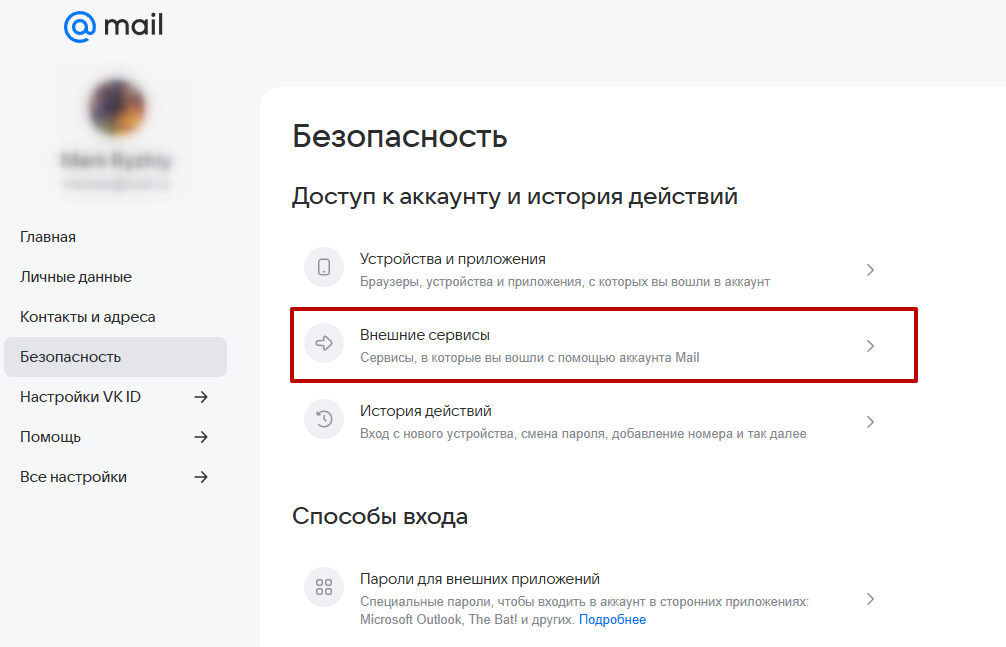The width and height of the screenshot is (1006, 647).
Task: Click the clock icon for История действий
Action: click(x=324, y=421)
